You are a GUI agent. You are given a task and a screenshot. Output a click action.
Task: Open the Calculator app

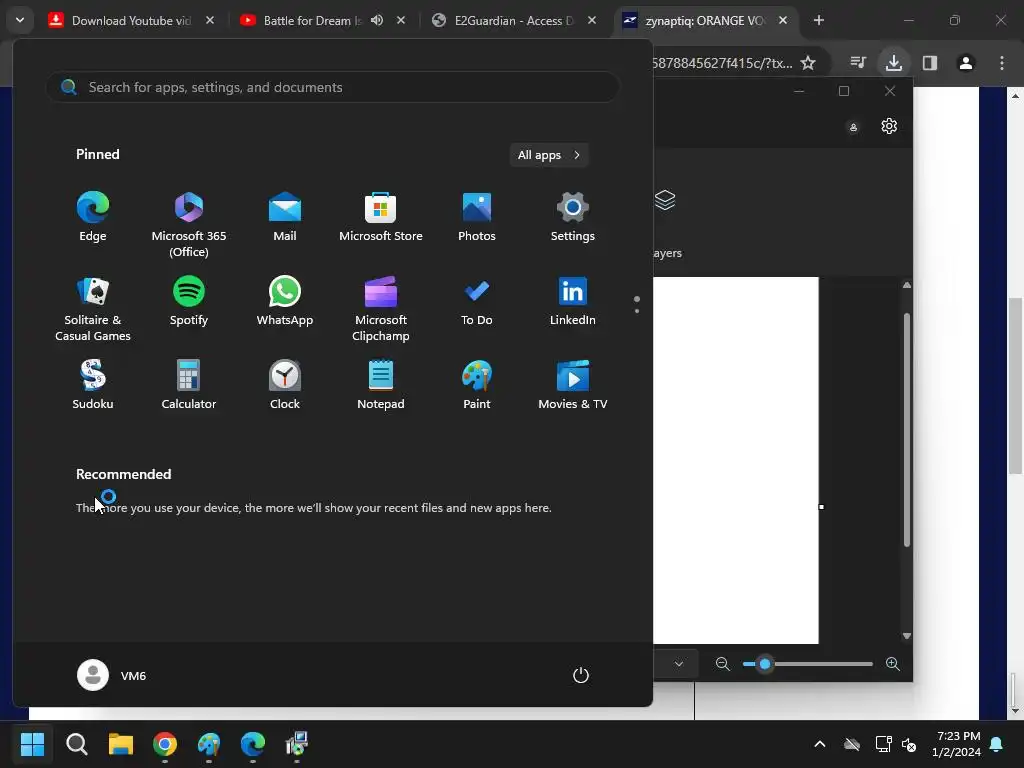(x=189, y=385)
